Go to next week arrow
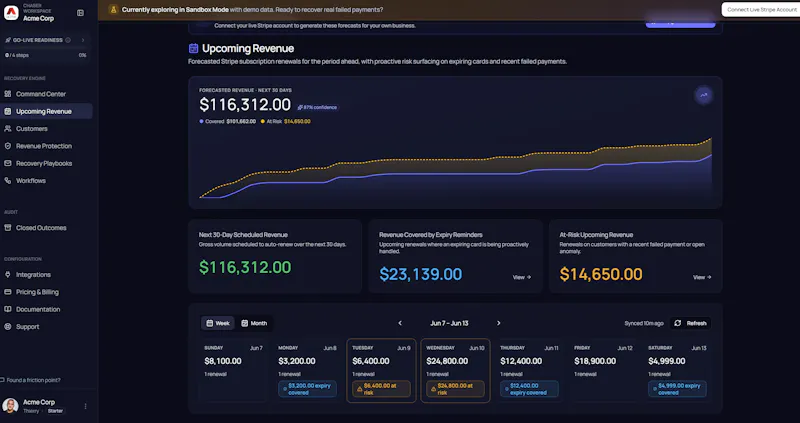The image size is (800, 423). pyautogui.click(x=498, y=323)
